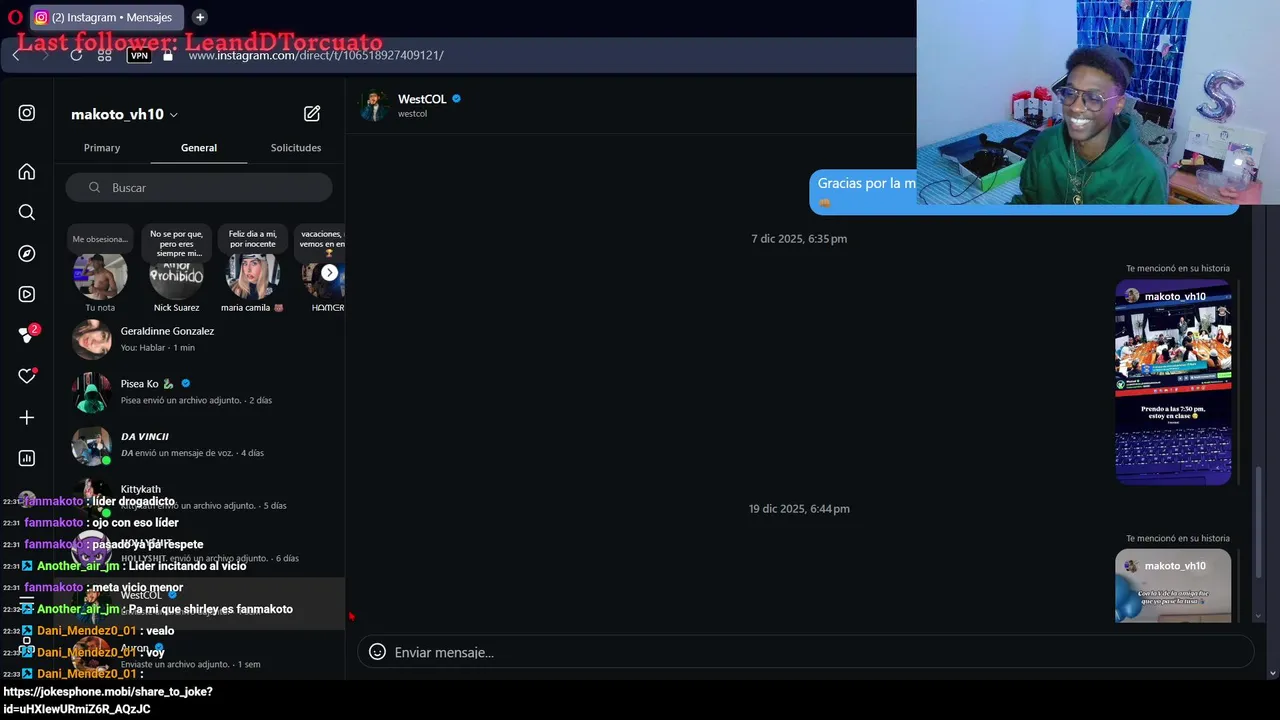Click WestCOL avatar in chat header
The height and width of the screenshot is (720, 1280).
[375, 106]
